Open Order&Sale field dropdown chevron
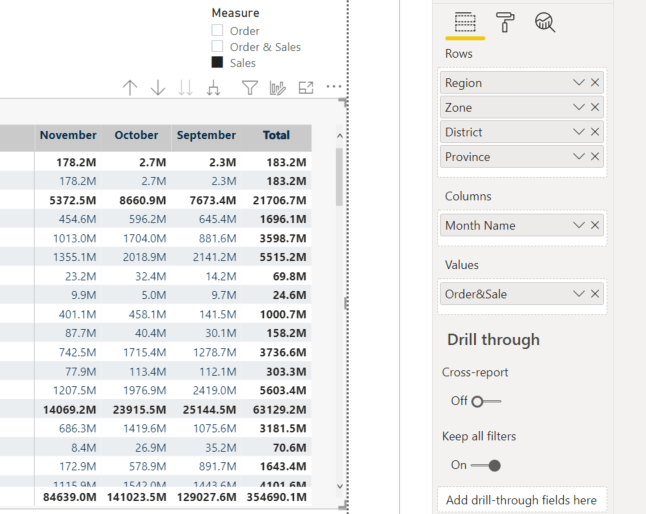646x514 pixels. click(x=579, y=294)
